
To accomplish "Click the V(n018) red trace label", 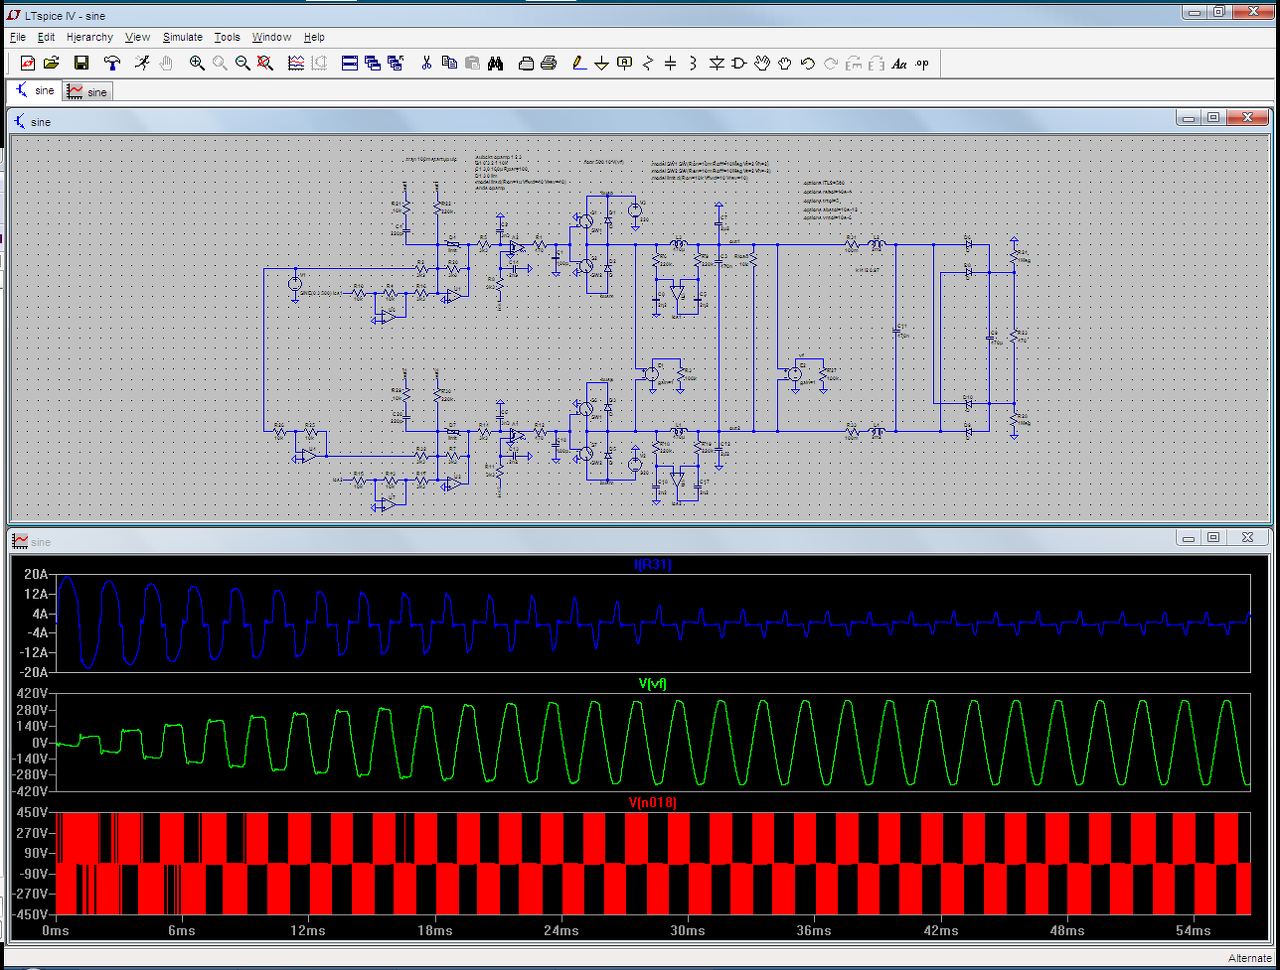I will pos(653,802).
